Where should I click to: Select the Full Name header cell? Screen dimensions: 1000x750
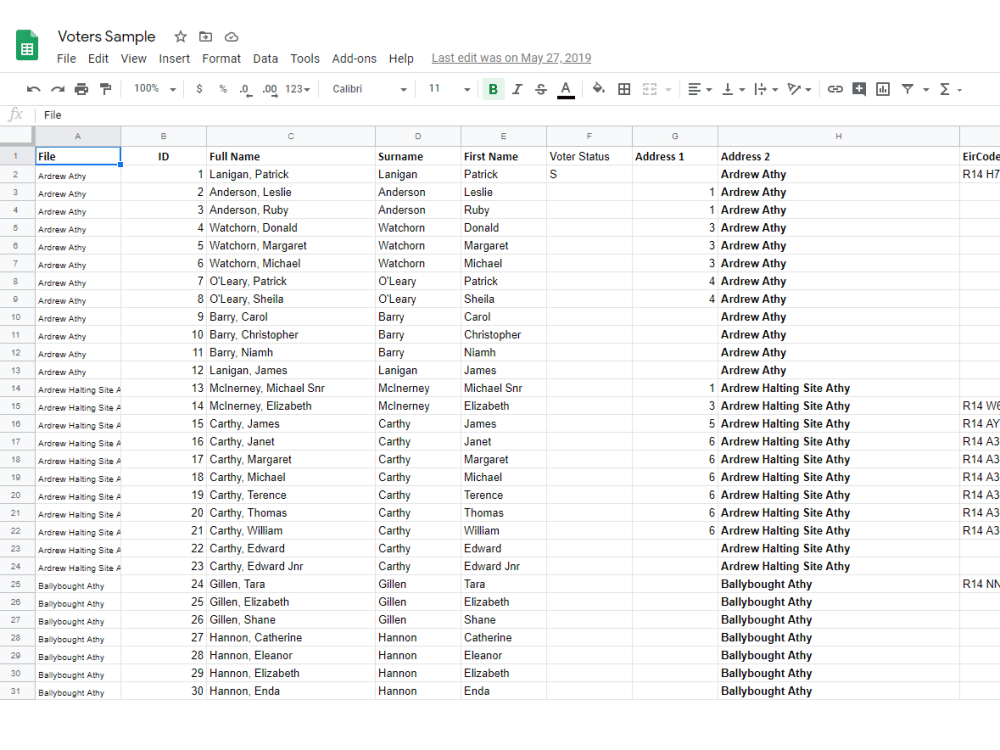pyautogui.click(x=291, y=156)
